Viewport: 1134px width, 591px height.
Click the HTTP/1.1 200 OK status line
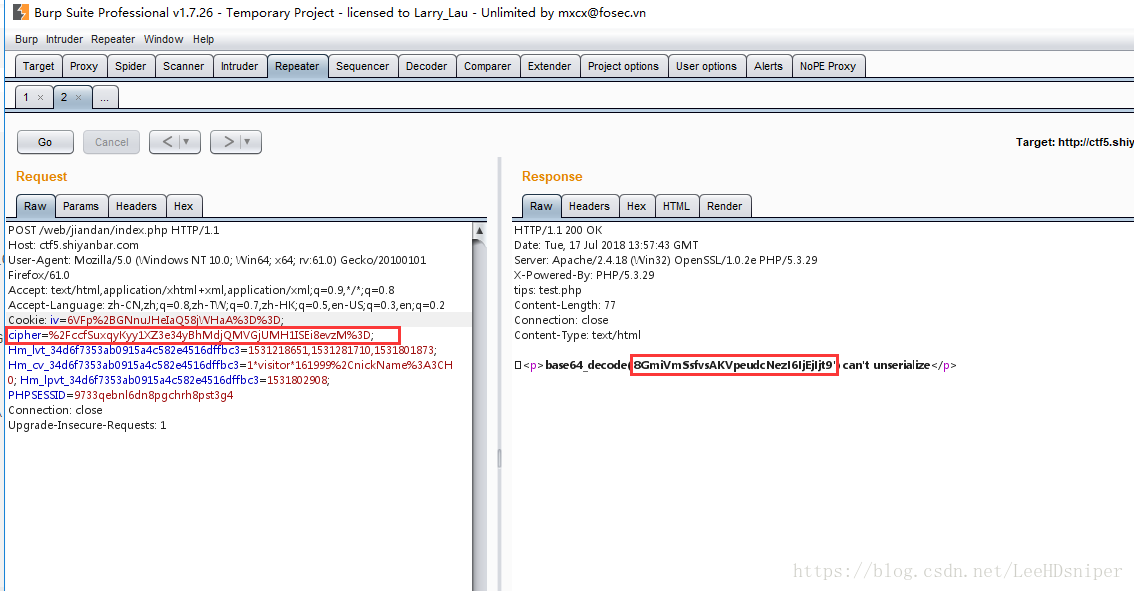point(558,230)
